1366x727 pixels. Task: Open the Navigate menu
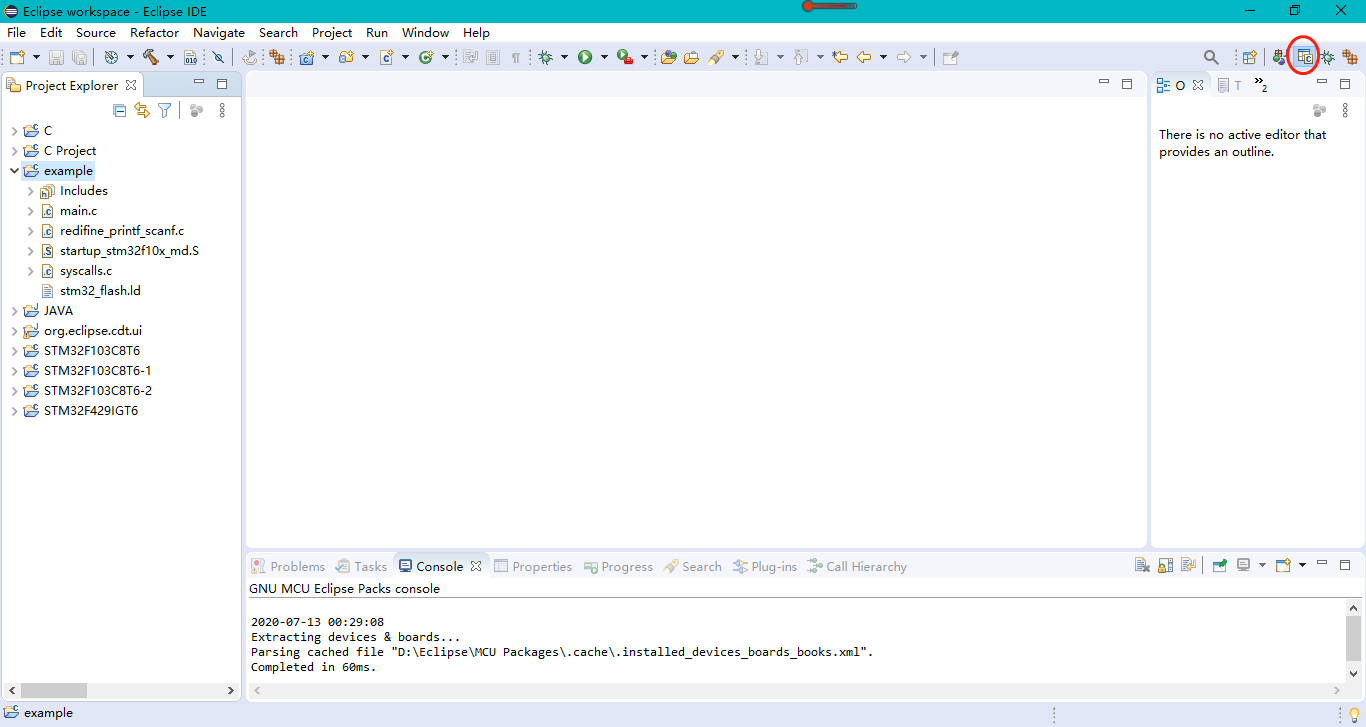point(219,33)
